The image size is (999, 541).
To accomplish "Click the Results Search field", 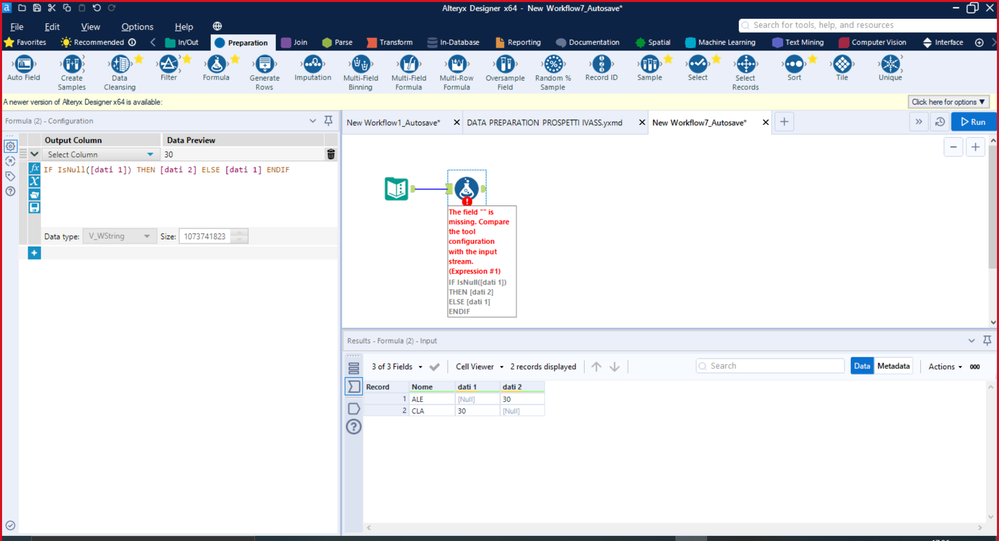I will (x=770, y=366).
